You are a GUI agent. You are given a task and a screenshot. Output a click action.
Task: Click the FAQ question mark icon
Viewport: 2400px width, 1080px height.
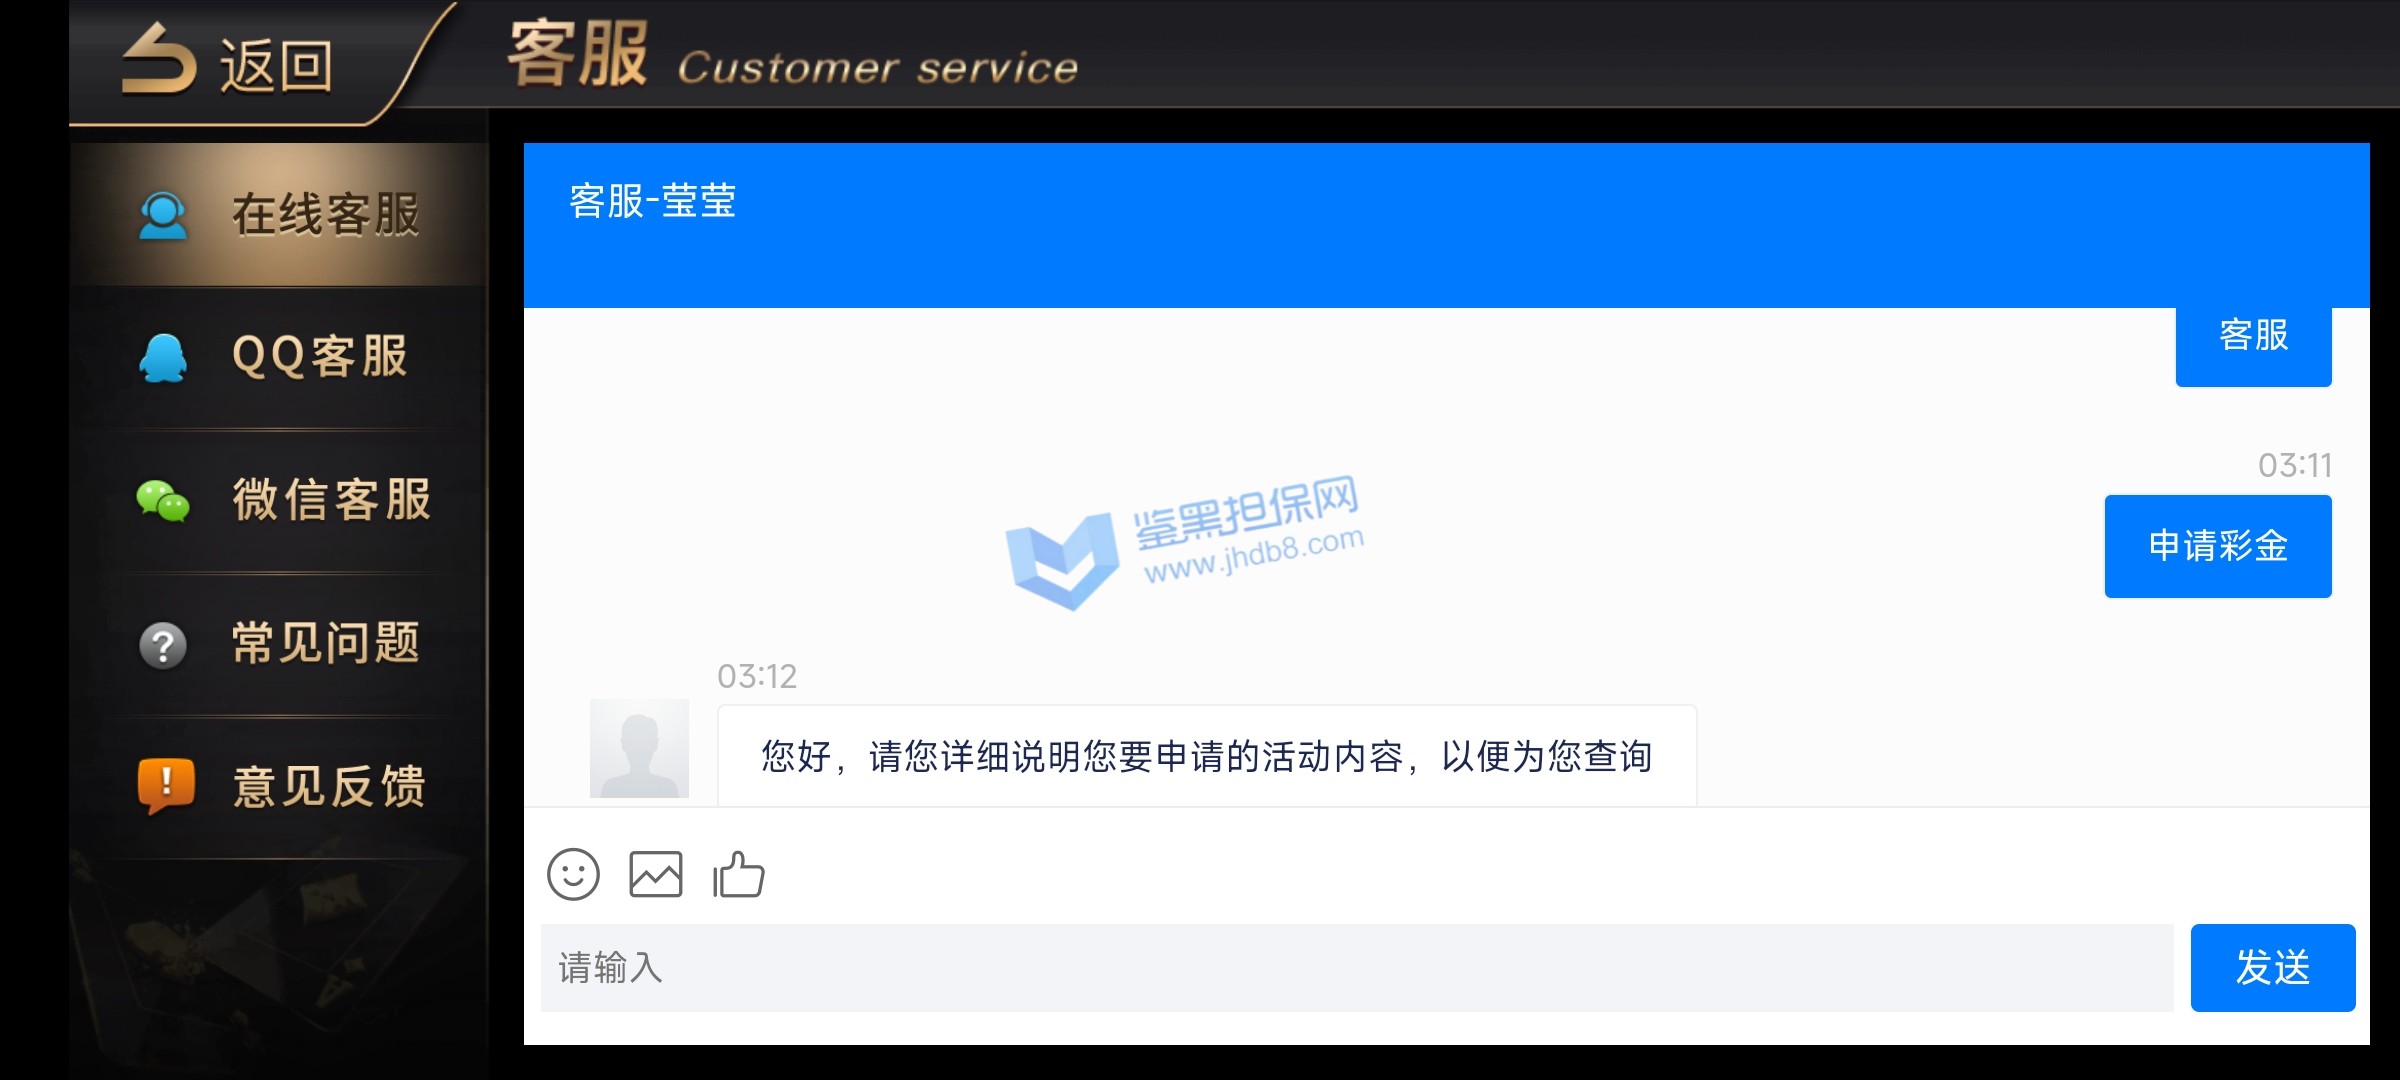163,645
